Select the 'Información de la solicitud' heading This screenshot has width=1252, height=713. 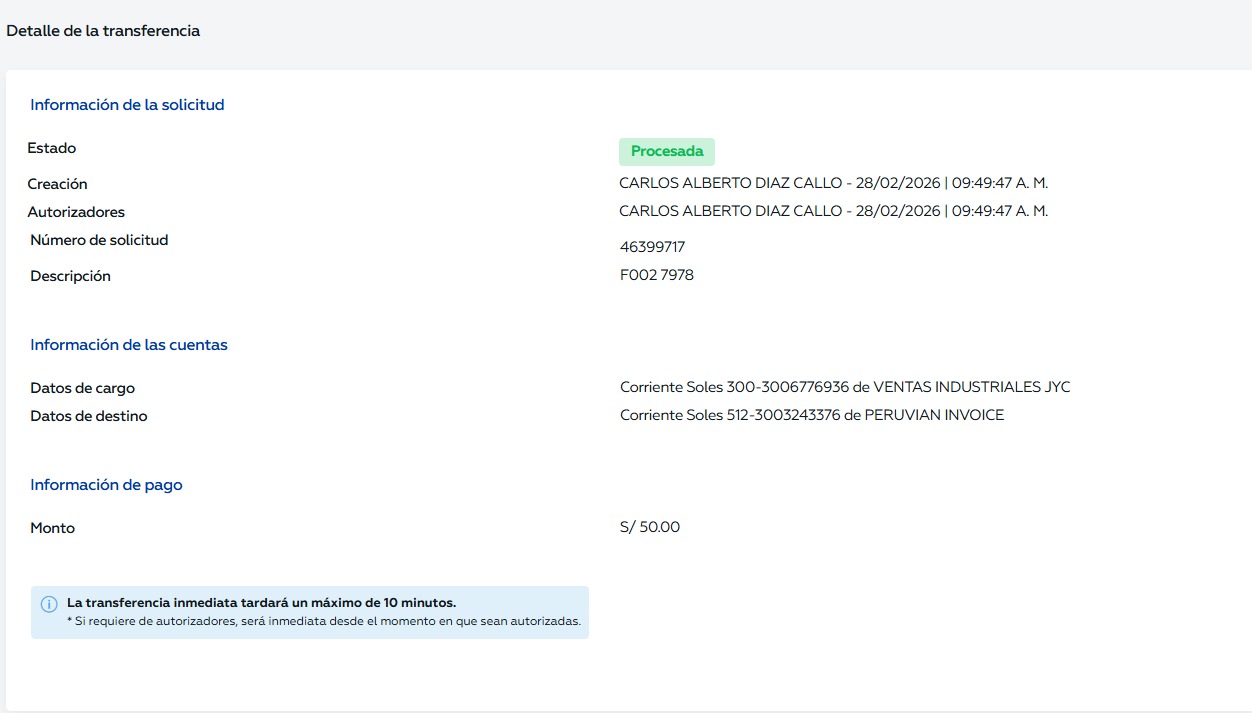(x=127, y=105)
